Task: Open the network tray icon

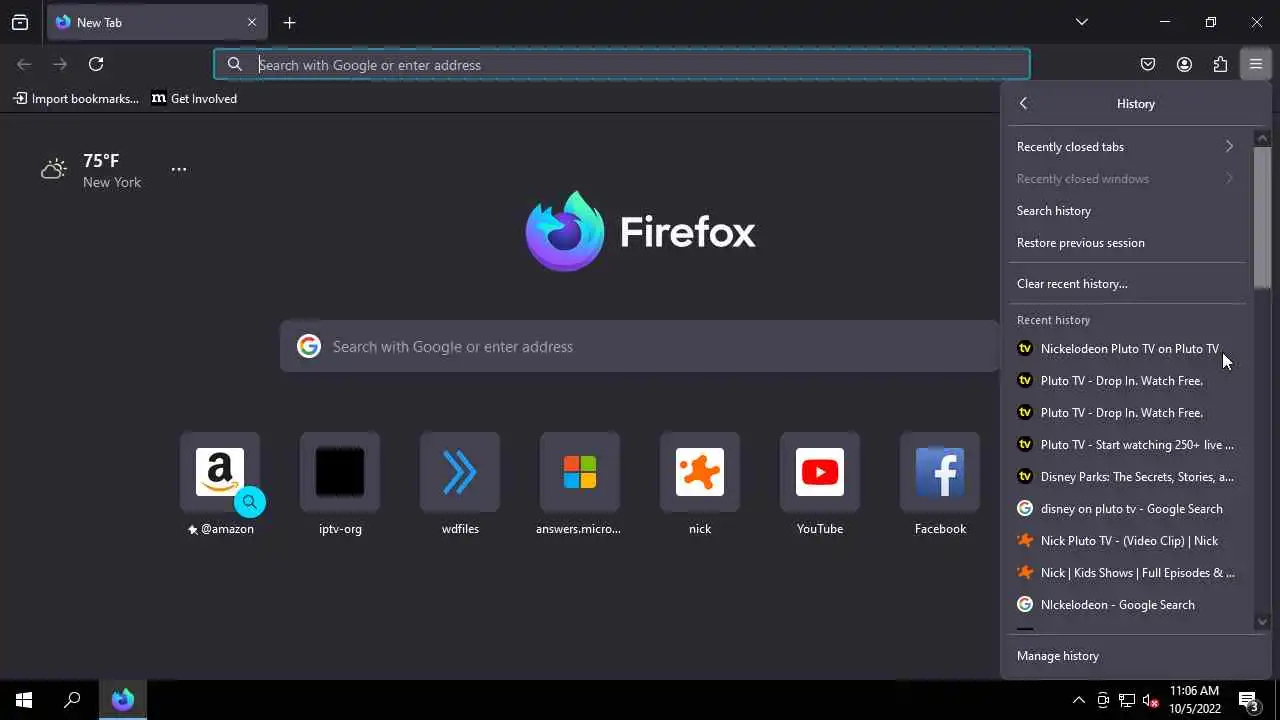Action: click(1127, 700)
